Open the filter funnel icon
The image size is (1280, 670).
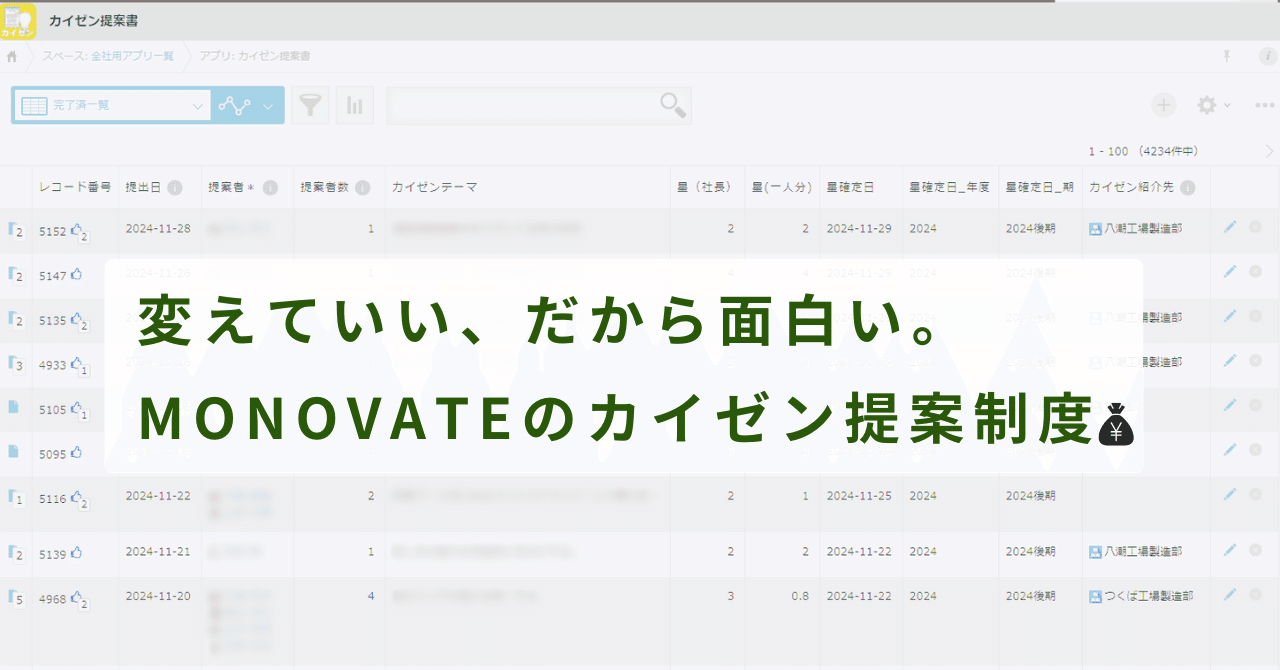[310, 104]
